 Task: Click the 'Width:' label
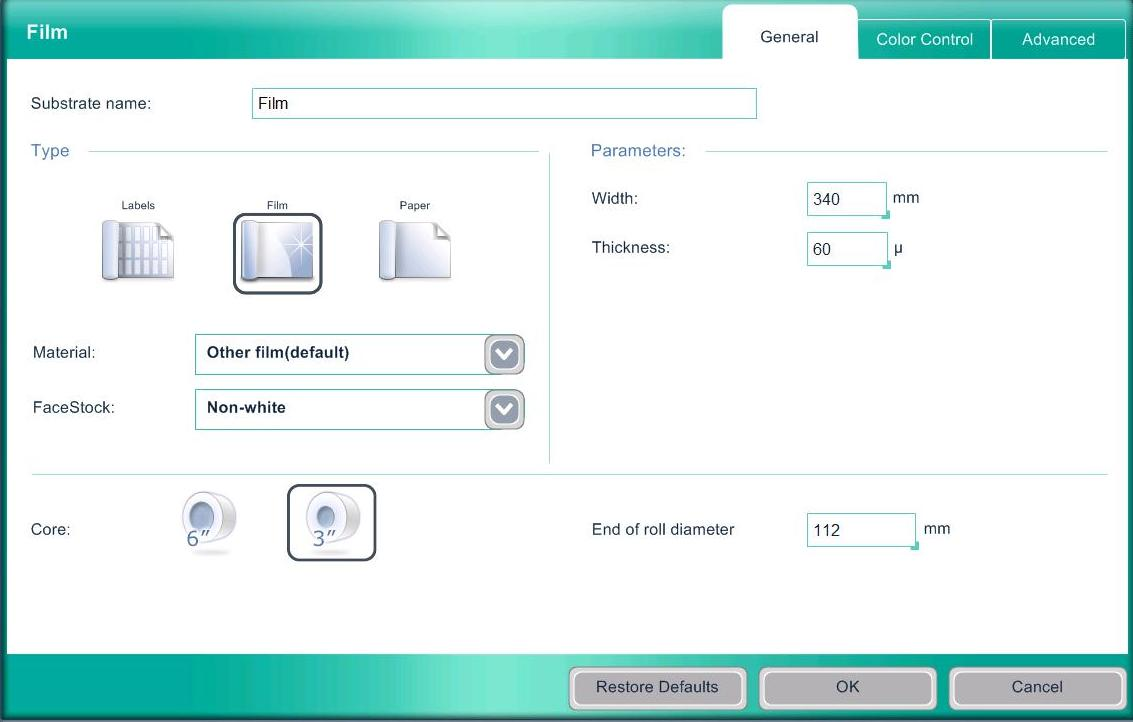click(x=615, y=198)
